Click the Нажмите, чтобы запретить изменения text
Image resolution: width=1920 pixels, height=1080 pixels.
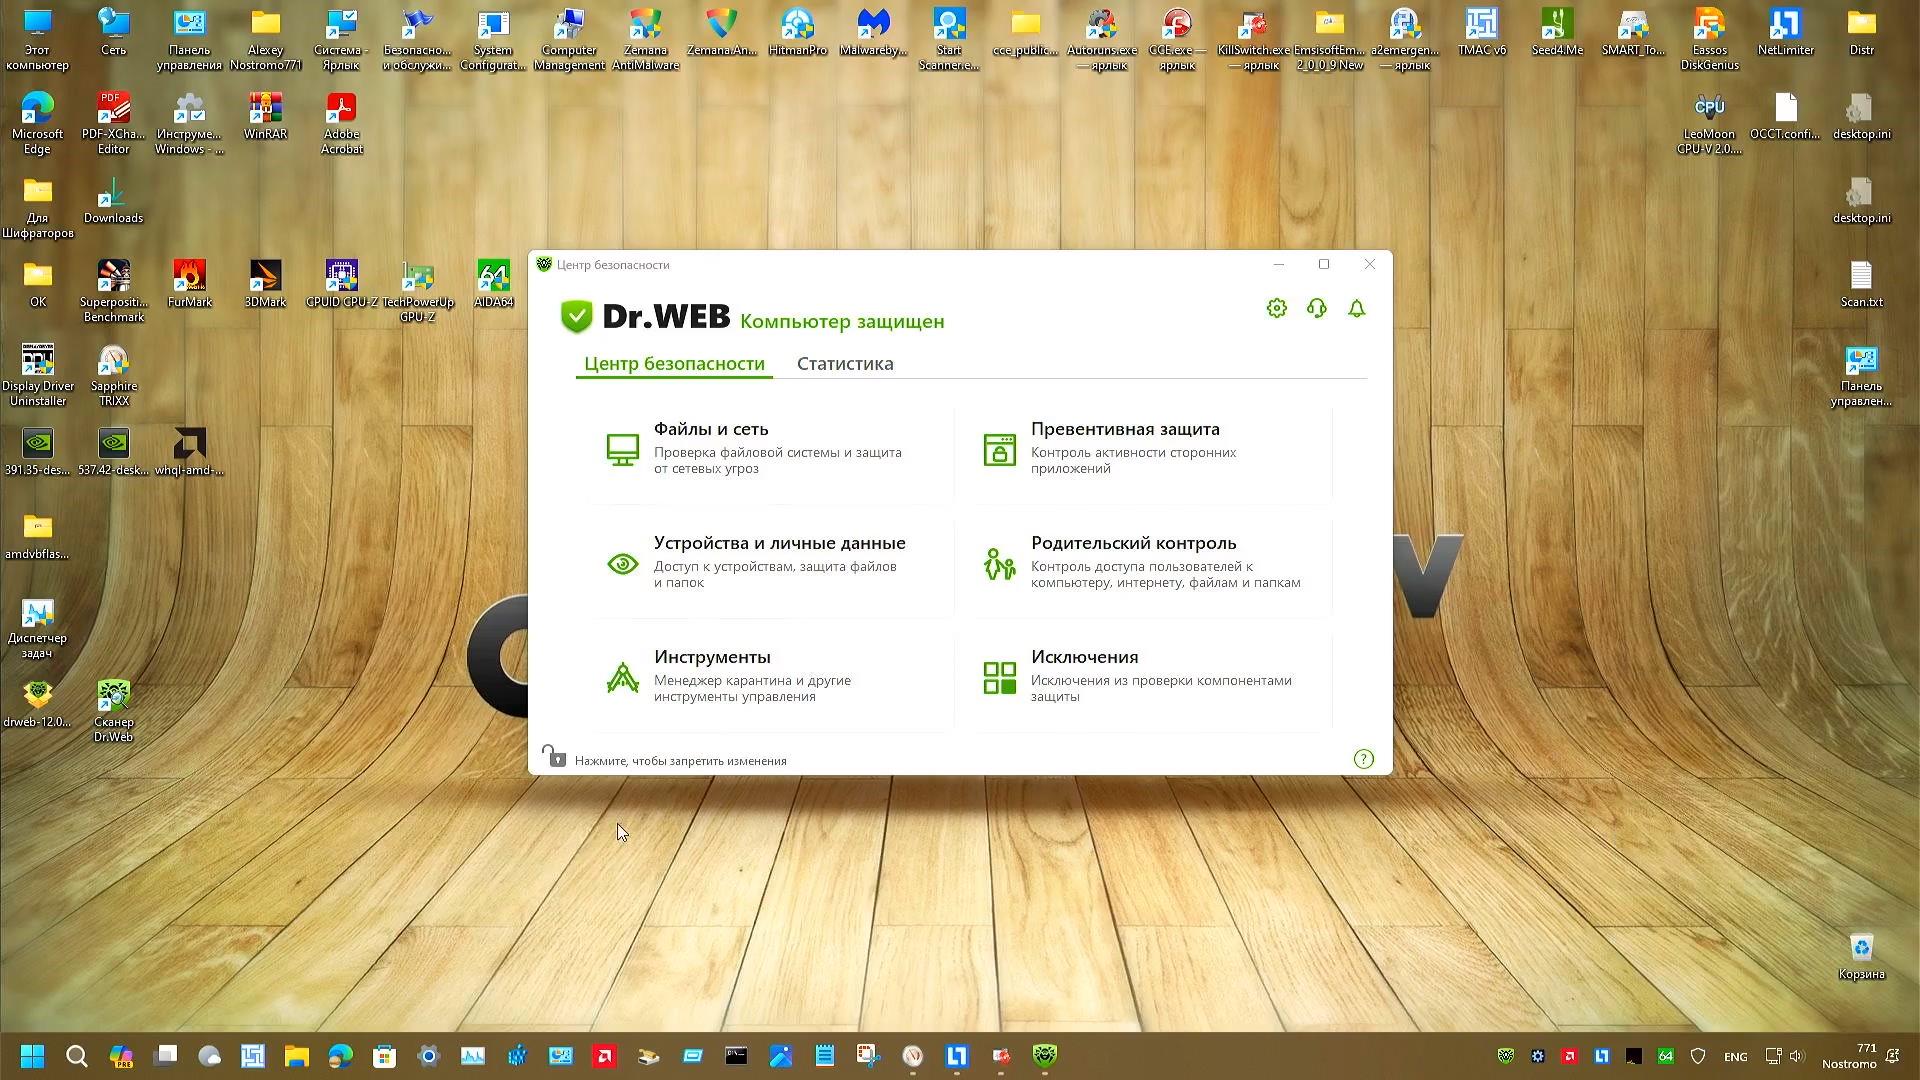[x=680, y=761]
